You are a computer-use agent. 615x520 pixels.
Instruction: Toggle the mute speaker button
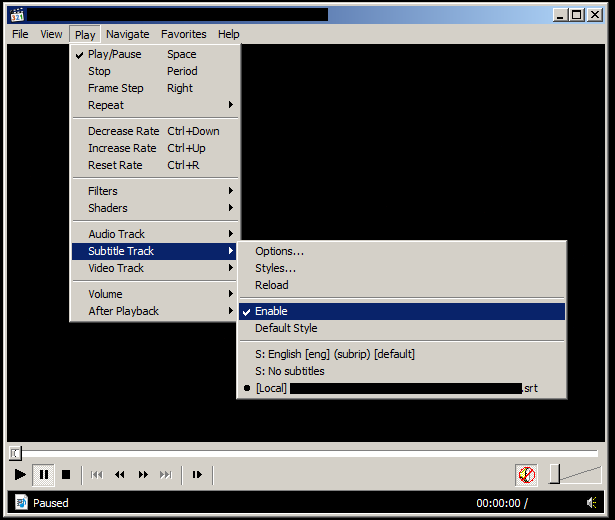526,475
